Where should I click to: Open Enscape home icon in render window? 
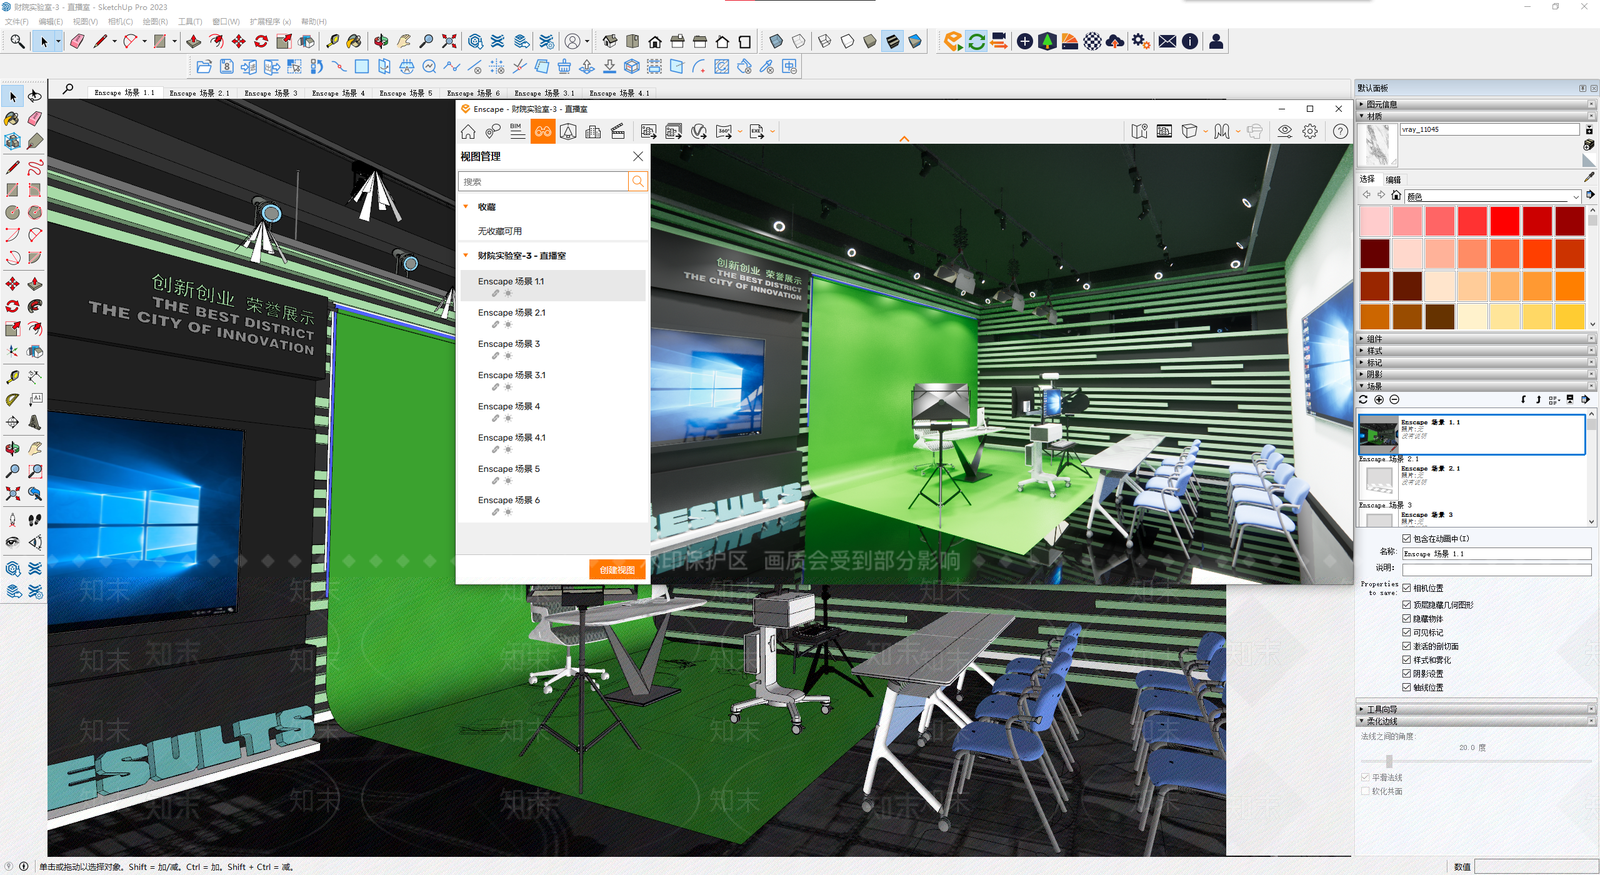click(468, 131)
